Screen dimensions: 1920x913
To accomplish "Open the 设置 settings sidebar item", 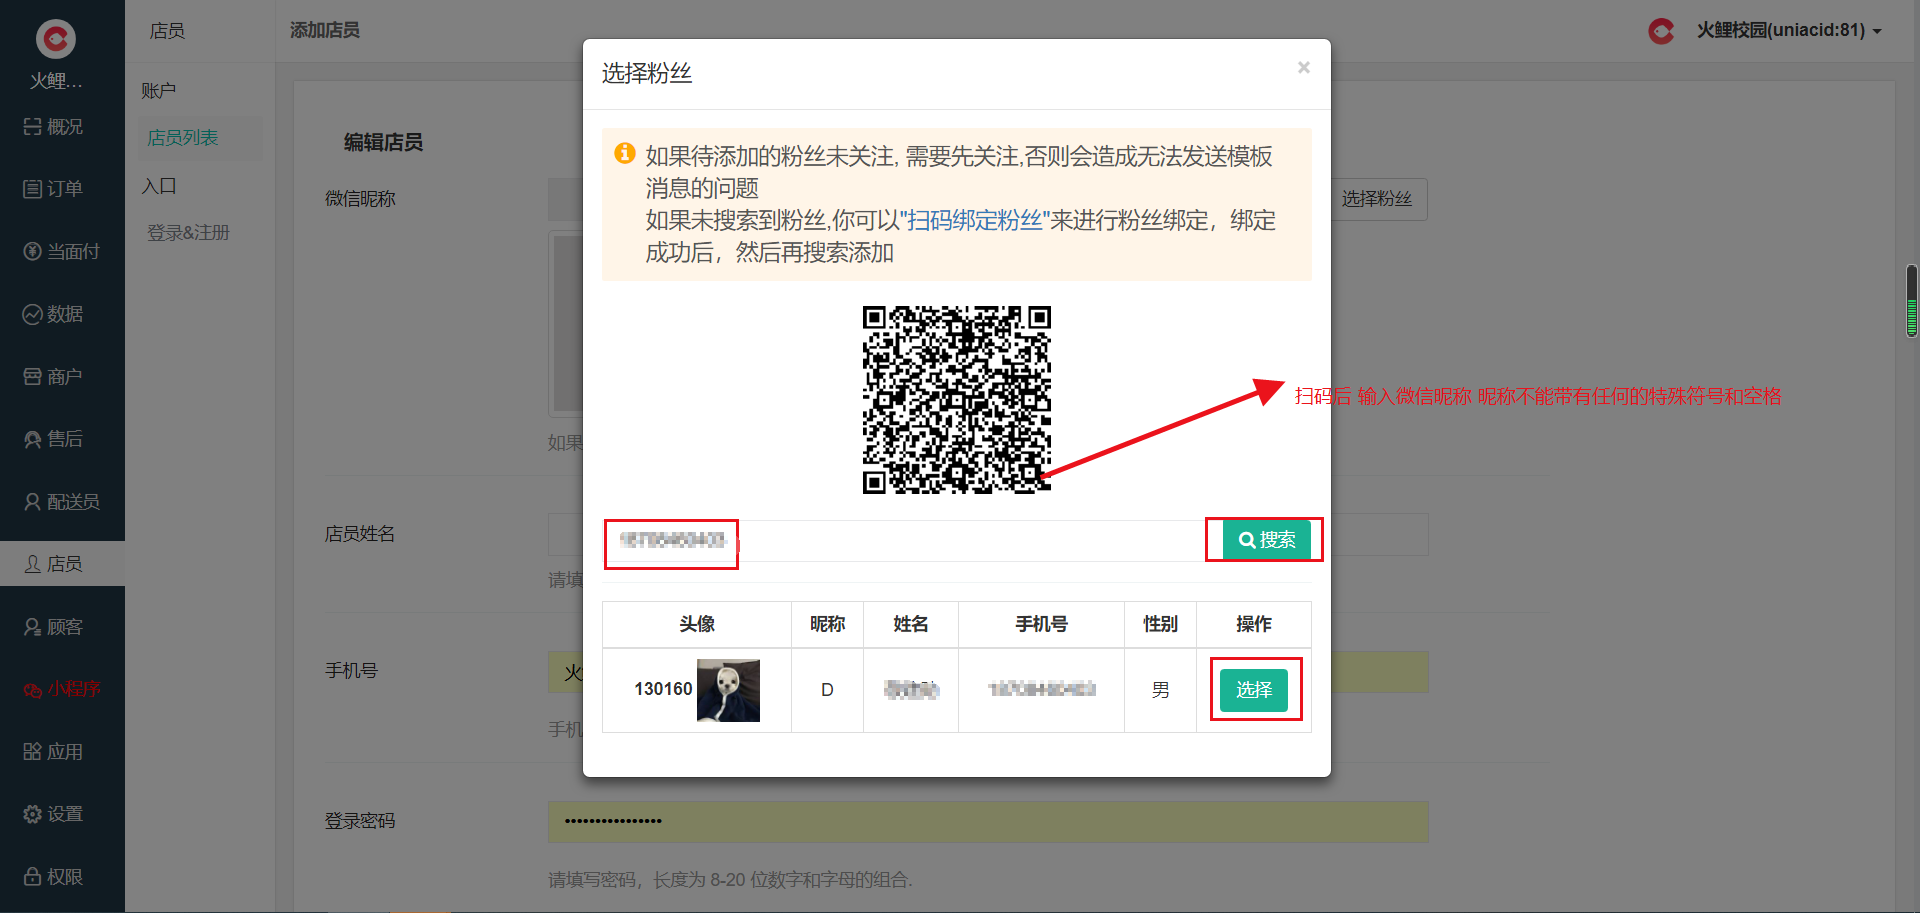I will pos(53,814).
